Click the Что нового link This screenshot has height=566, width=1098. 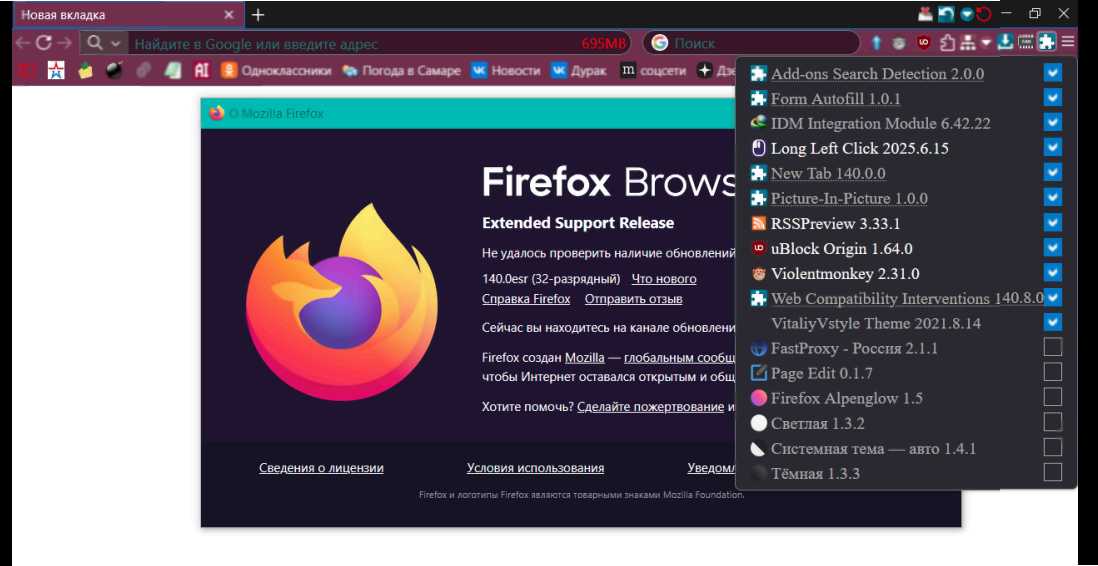click(x=664, y=279)
